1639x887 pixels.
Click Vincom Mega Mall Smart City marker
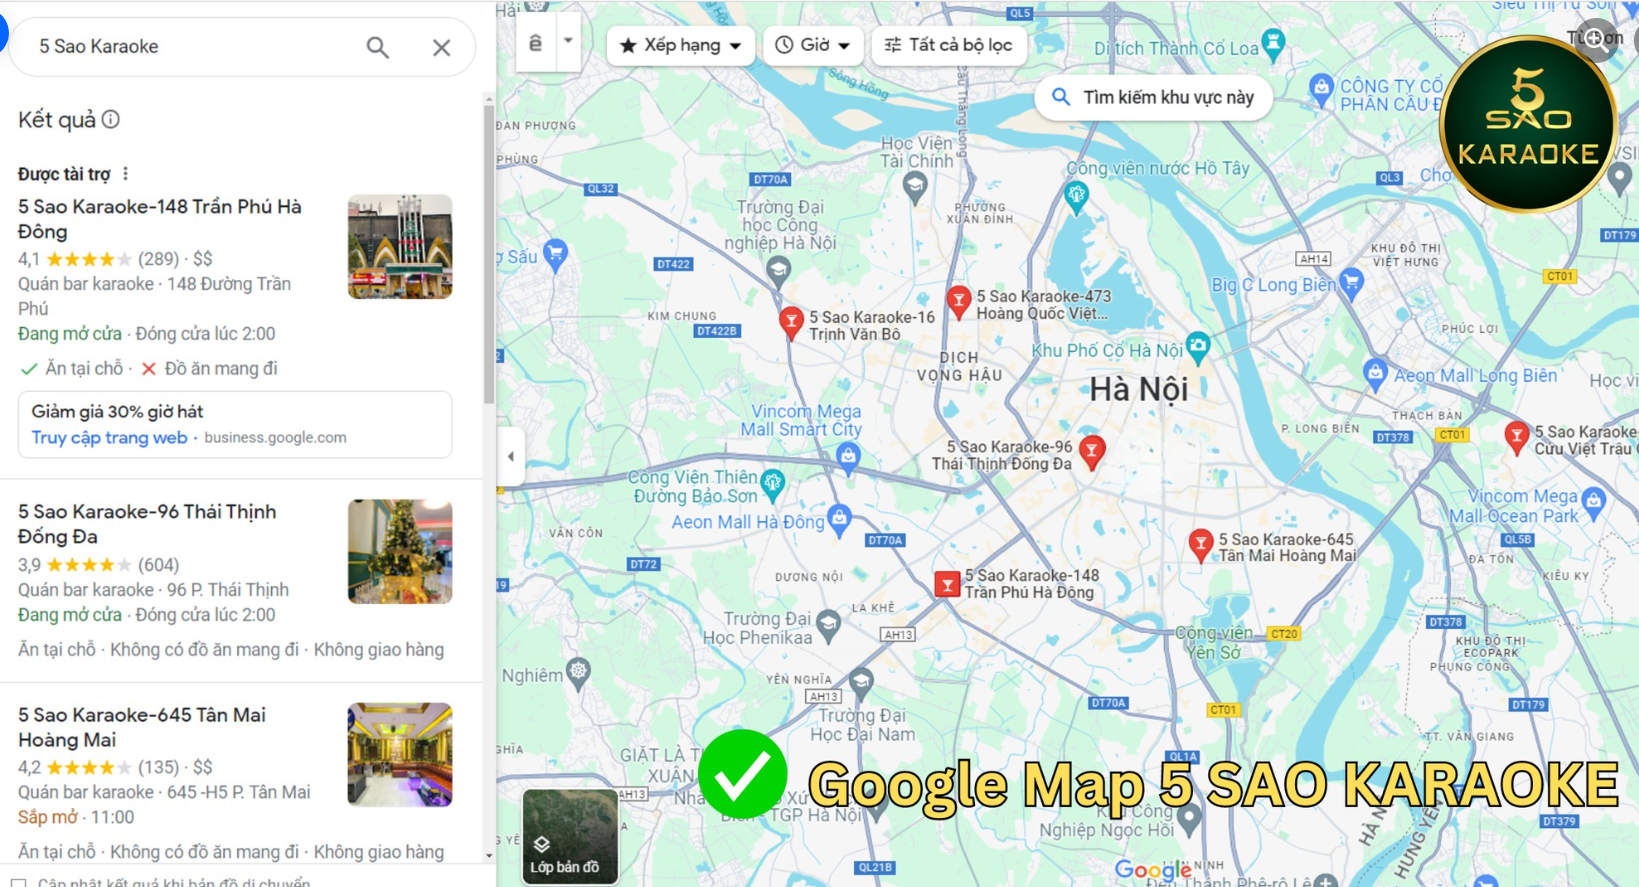click(848, 456)
